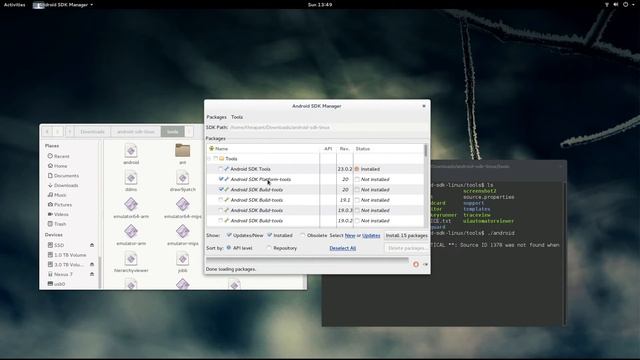Screen dimensions: 640x360
Task: Select the emulator-arm executable icon
Action: pos(131,231)
